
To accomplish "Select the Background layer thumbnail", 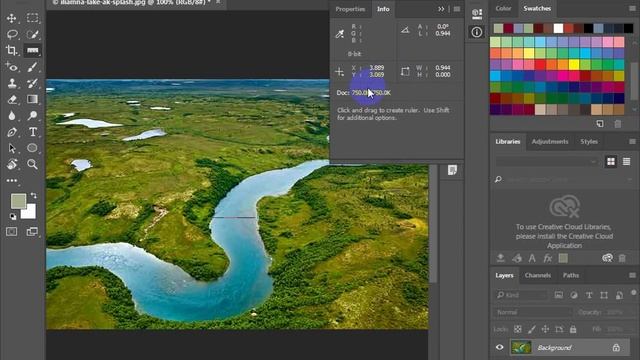I will pos(521,347).
